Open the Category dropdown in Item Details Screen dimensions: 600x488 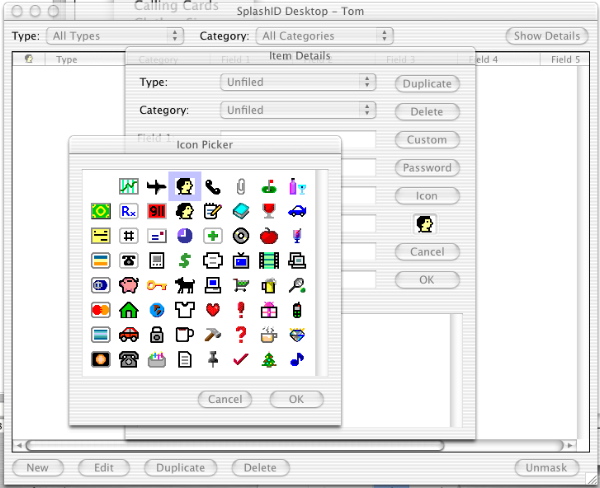[298, 110]
